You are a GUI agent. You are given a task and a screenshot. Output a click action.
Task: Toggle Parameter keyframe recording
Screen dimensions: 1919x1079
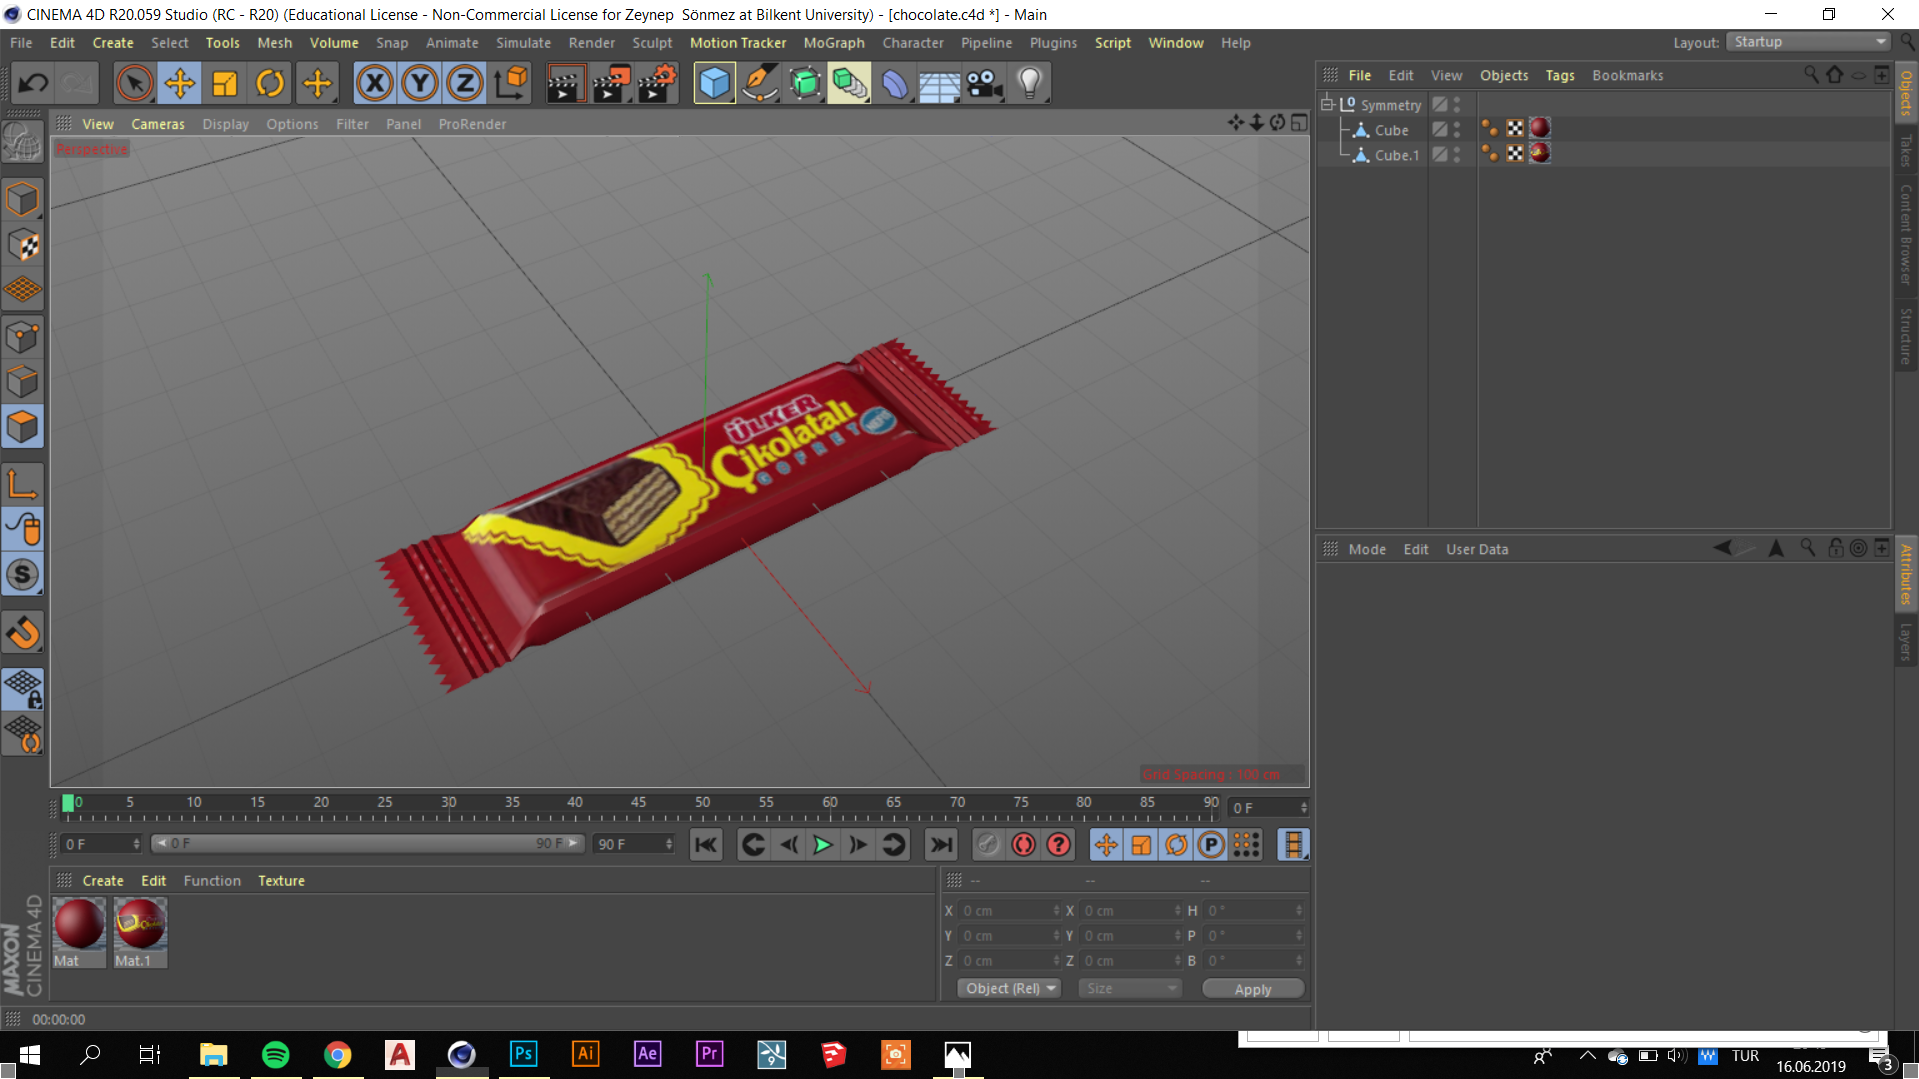coord(1211,845)
